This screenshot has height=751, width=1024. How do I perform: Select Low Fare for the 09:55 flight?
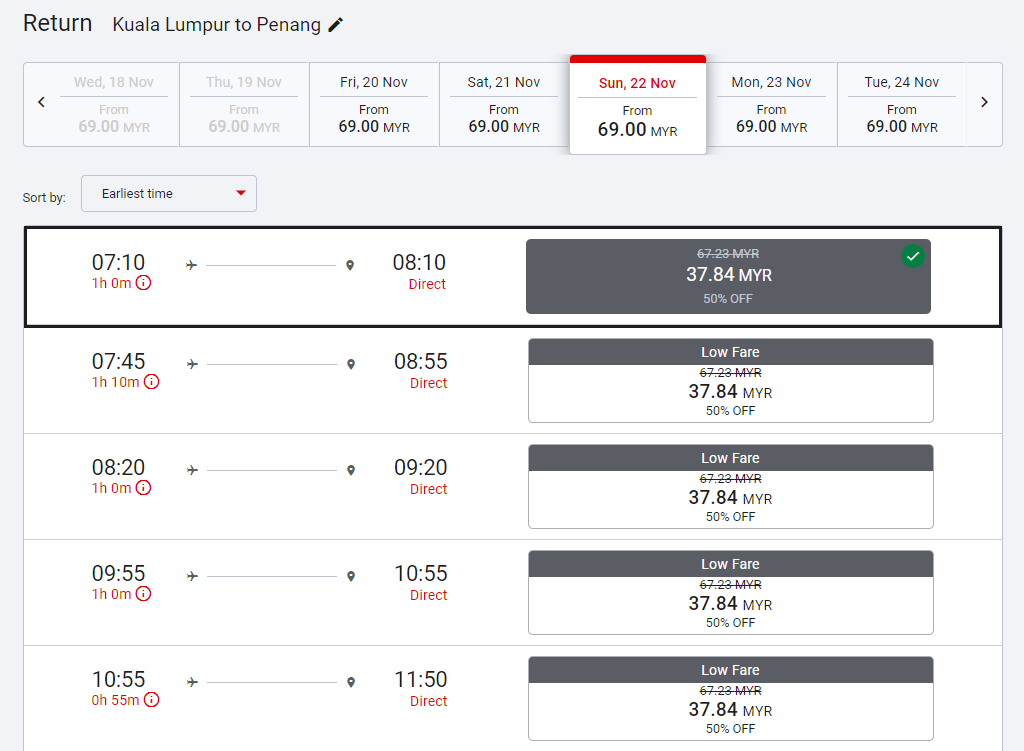730,593
